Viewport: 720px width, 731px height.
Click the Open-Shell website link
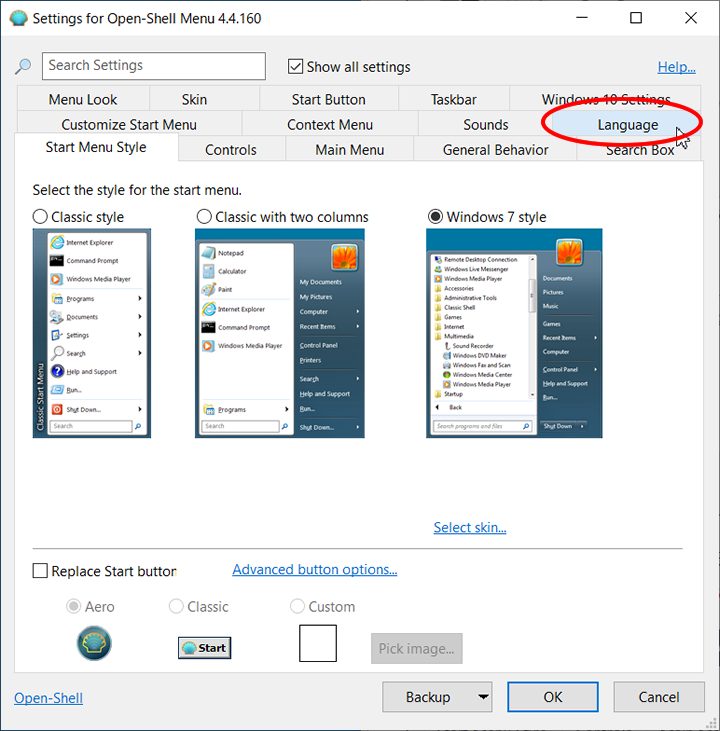[x=48, y=697]
